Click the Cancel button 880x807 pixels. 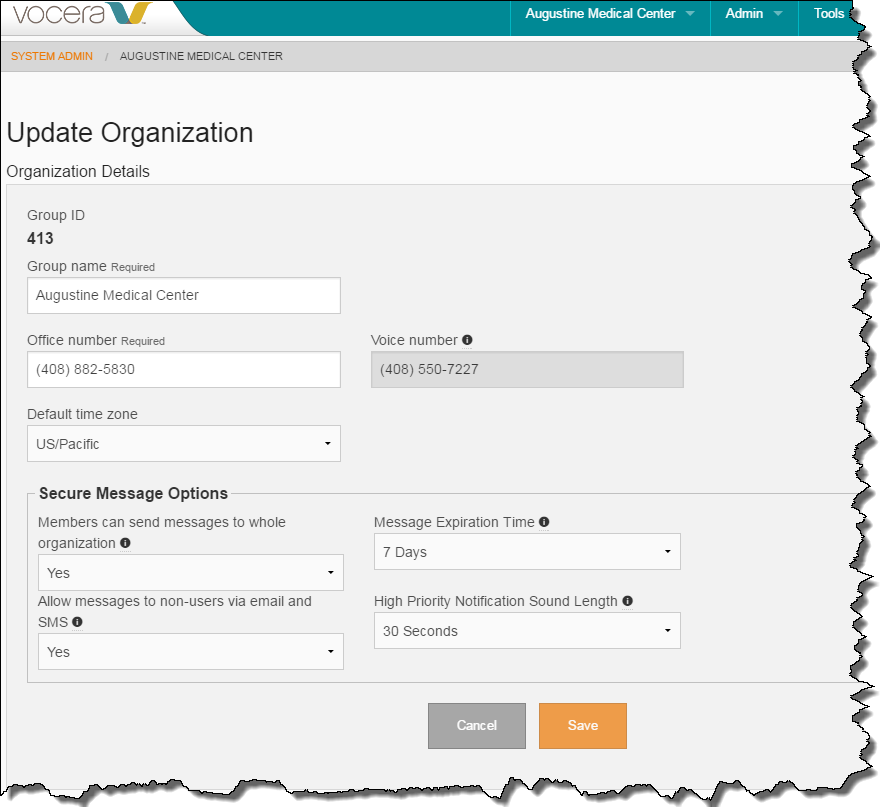click(x=476, y=725)
